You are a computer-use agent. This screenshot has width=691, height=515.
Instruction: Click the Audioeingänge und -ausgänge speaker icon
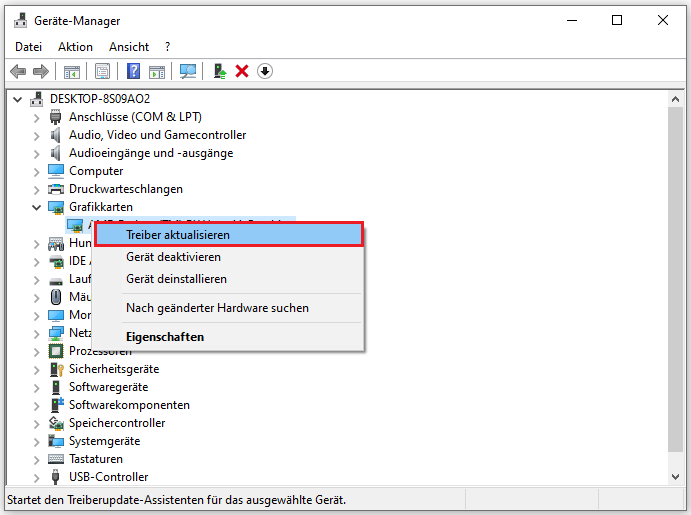(56, 153)
